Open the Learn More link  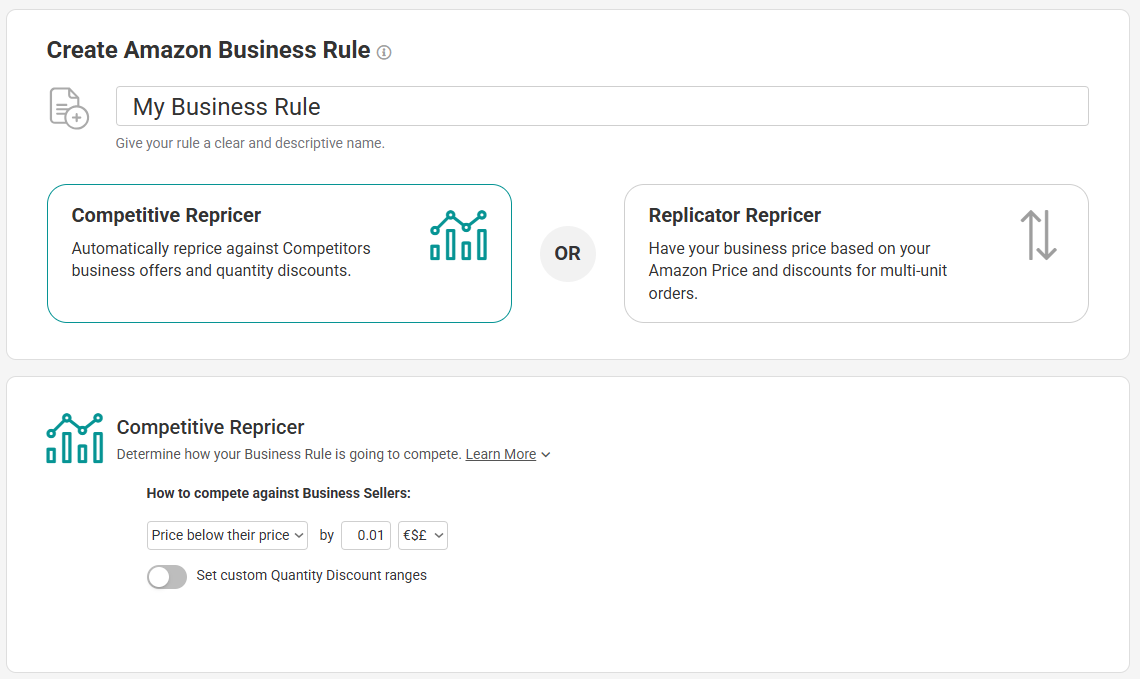[x=500, y=454]
